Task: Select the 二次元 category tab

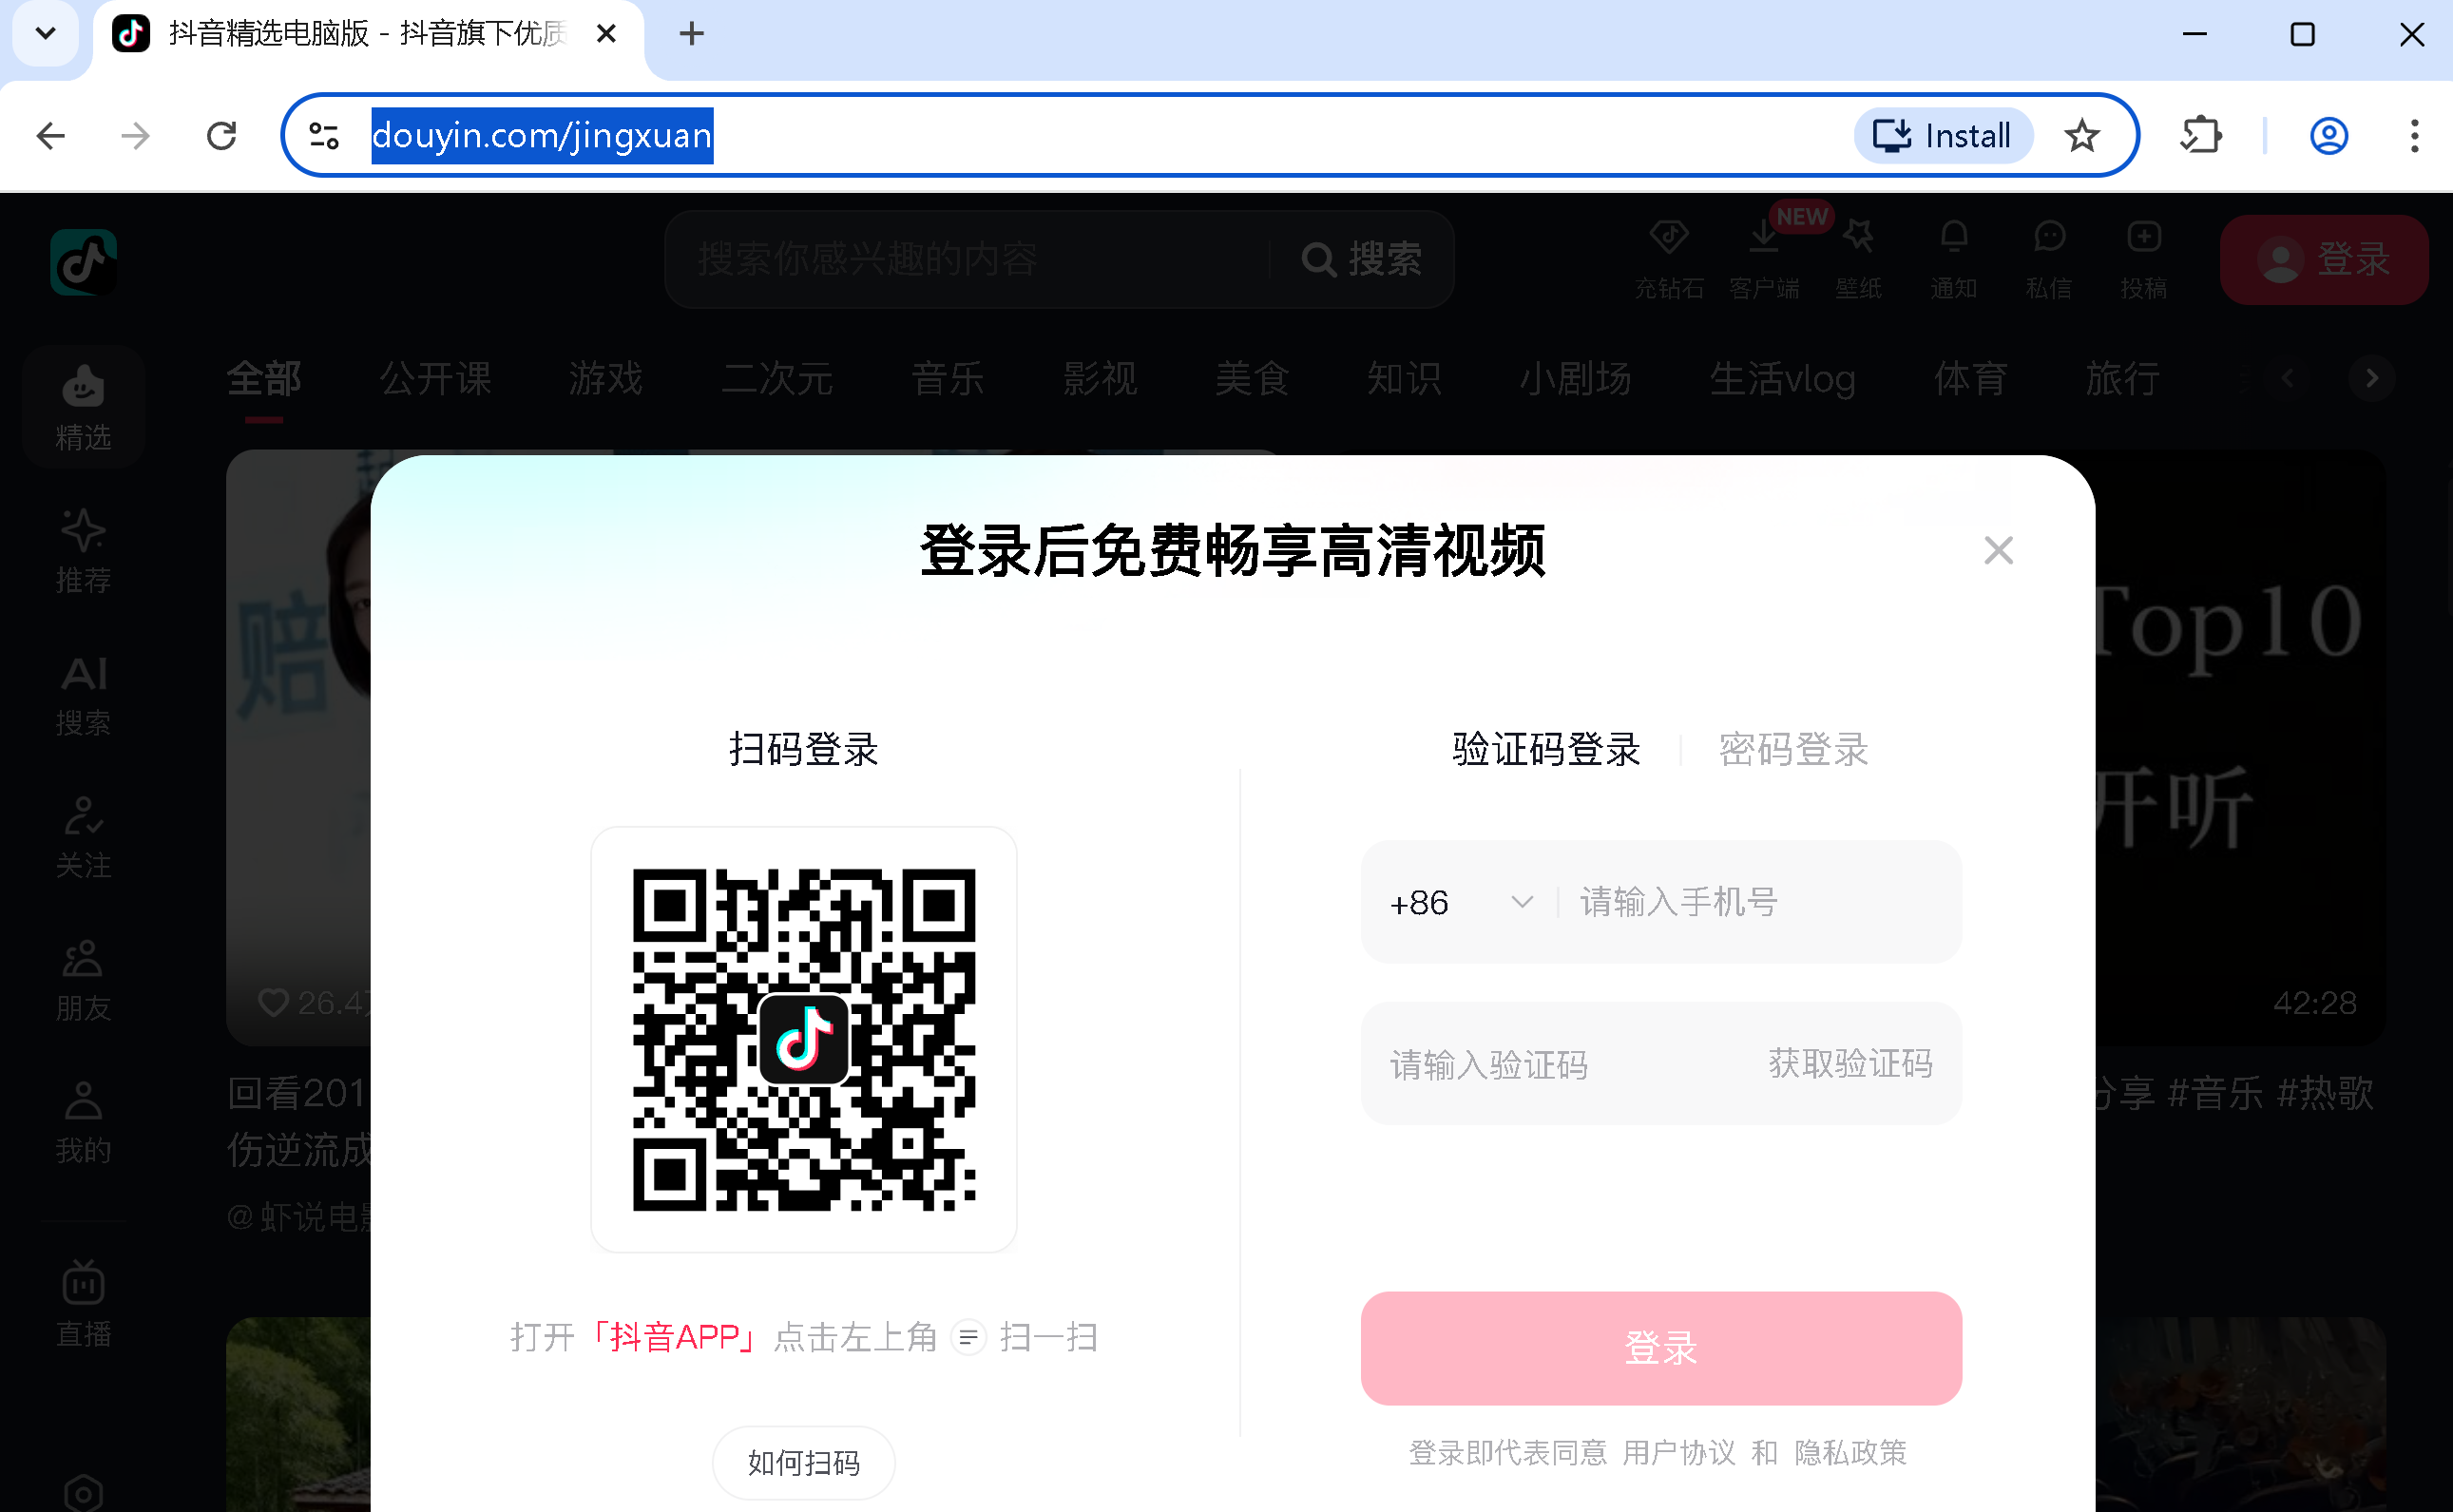Action: tap(777, 379)
